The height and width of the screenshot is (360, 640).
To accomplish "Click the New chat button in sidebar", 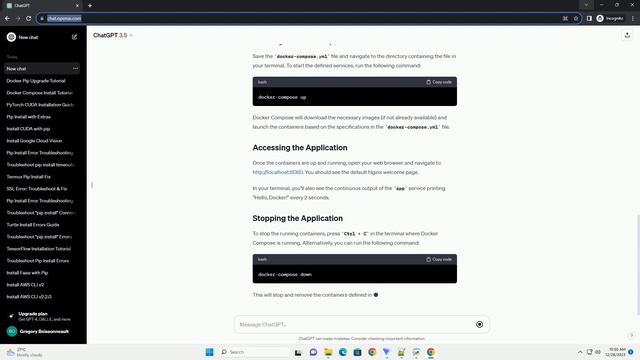I will [x=42, y=37].
